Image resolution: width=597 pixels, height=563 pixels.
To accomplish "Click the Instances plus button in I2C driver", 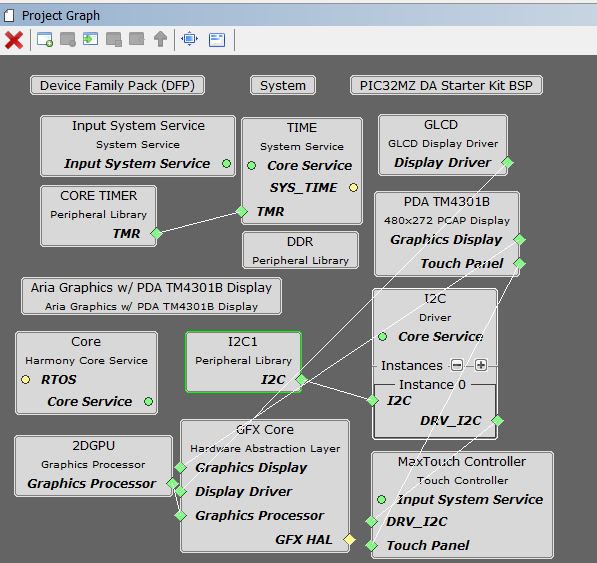I will coord(480,365).
